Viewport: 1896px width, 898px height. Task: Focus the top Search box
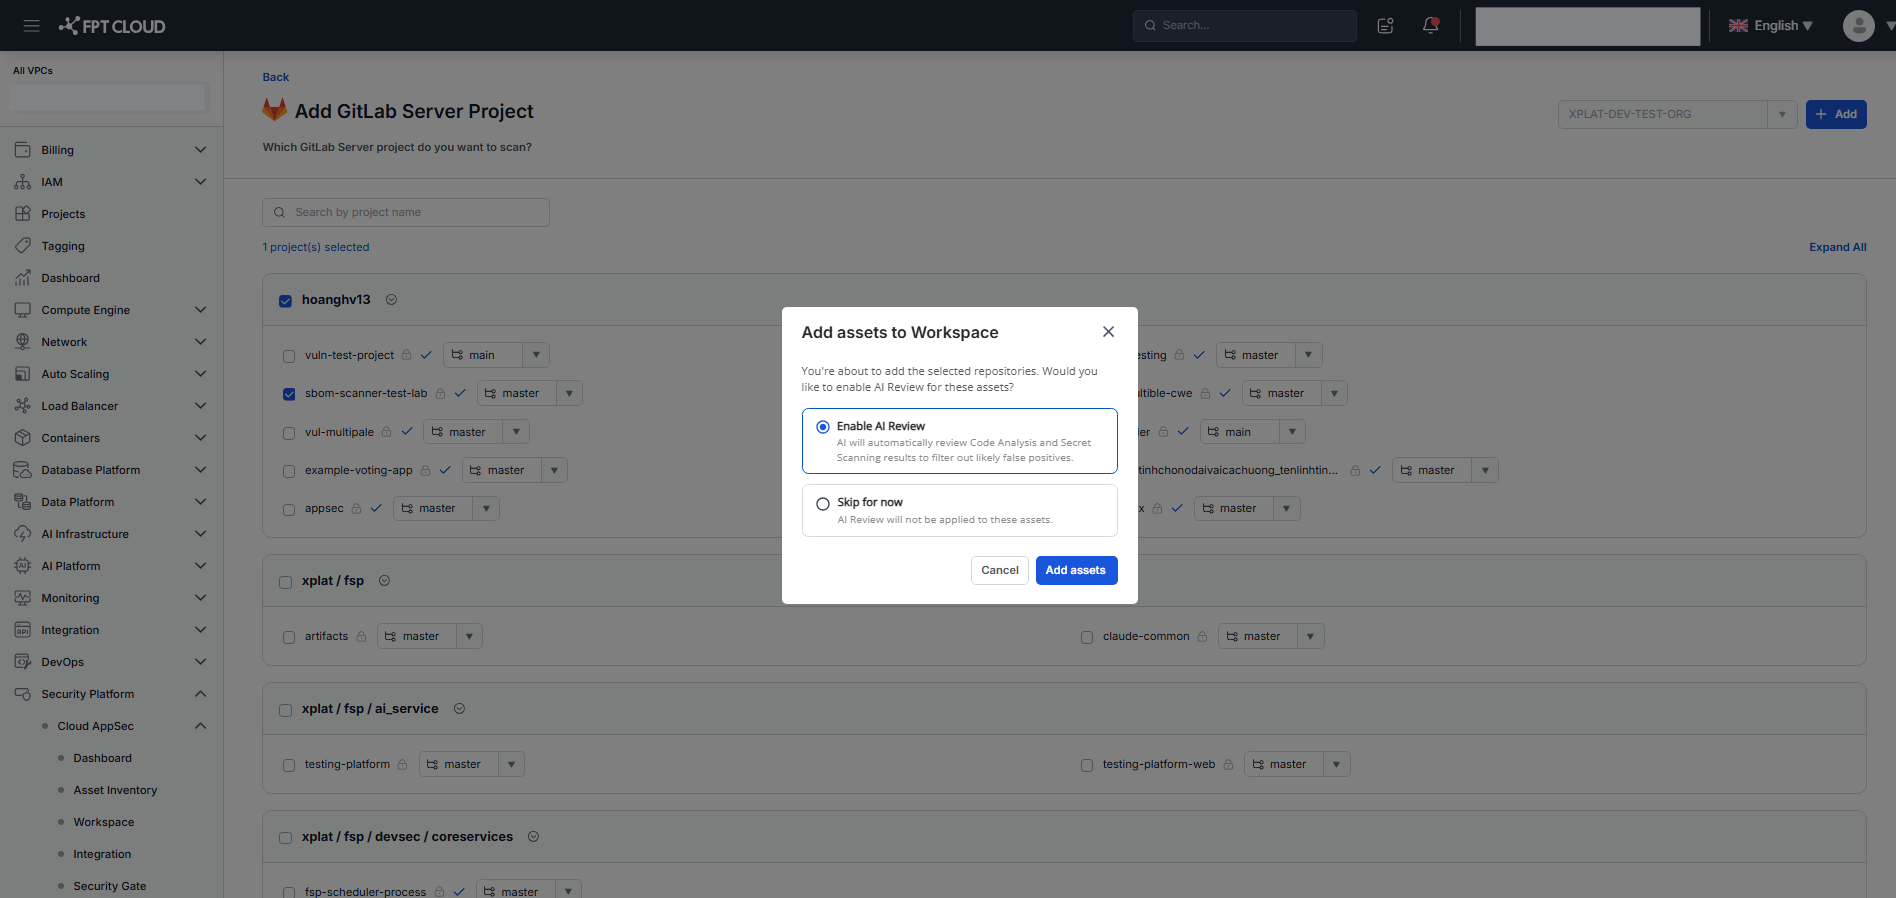point(1245,26)
